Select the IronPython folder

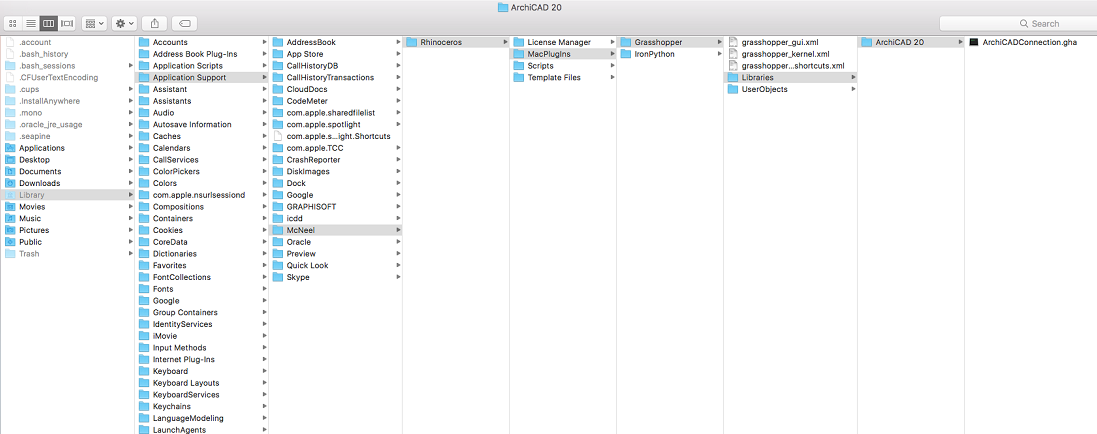654,54
